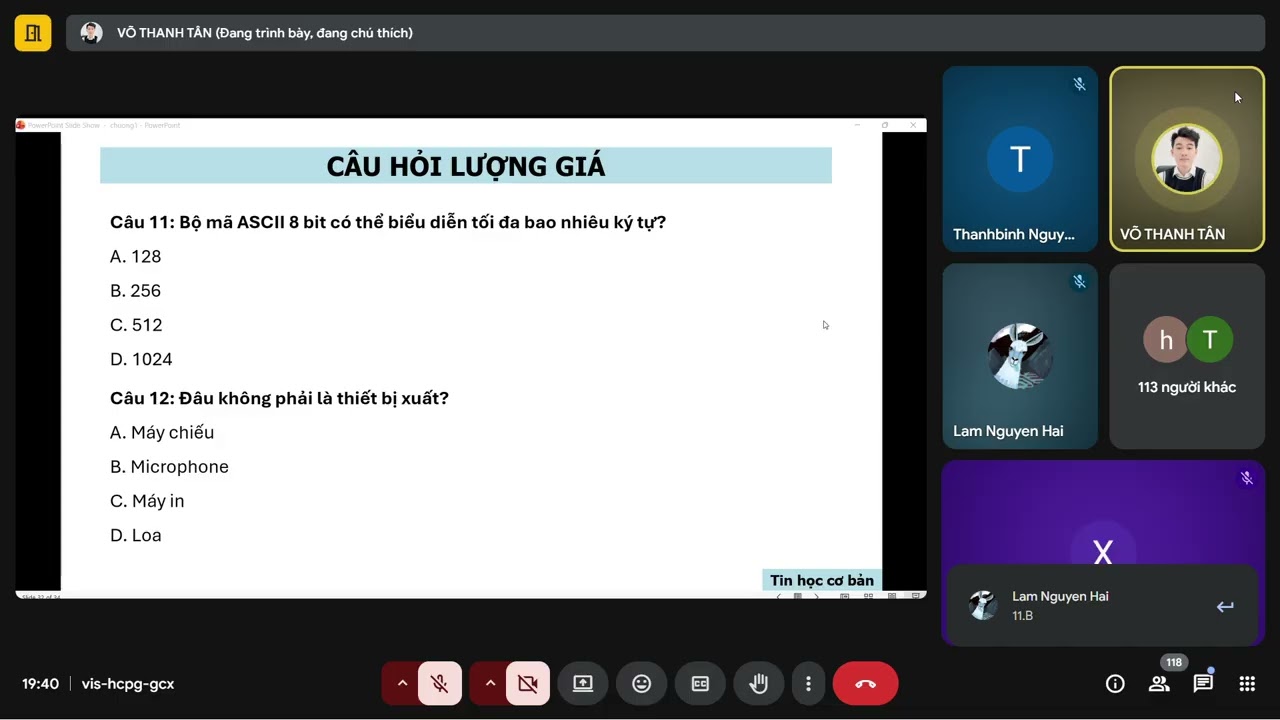
Task: Toggle closed captions
Action: (x=700, y=684)
